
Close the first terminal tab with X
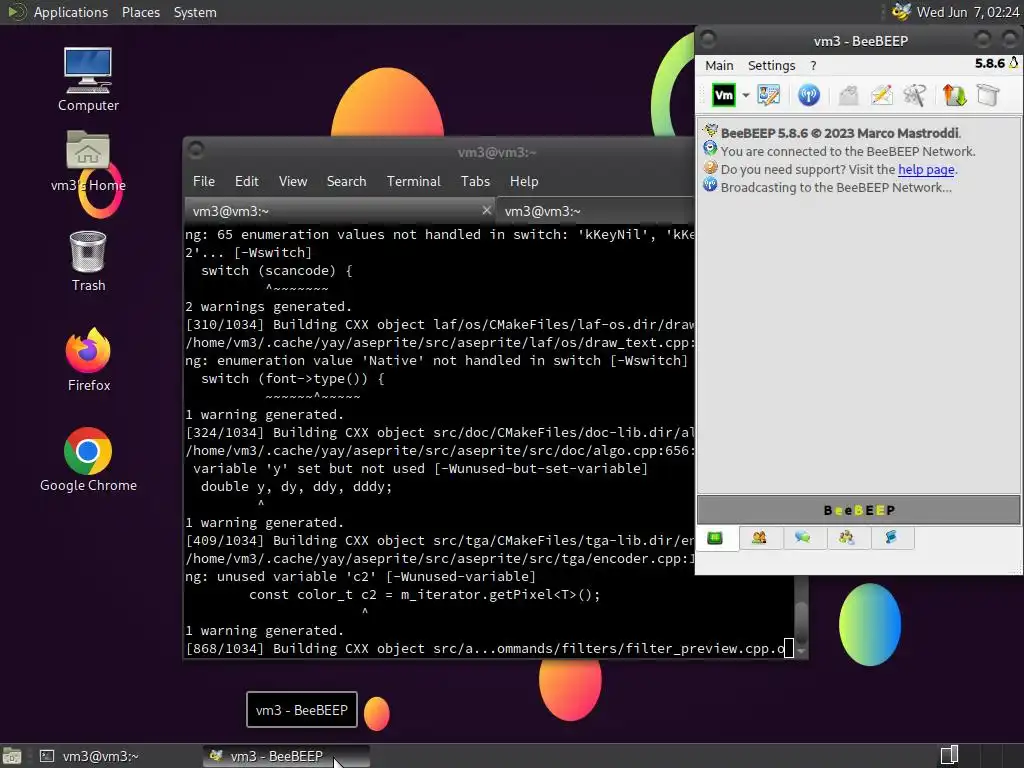[x=486, y=210]
